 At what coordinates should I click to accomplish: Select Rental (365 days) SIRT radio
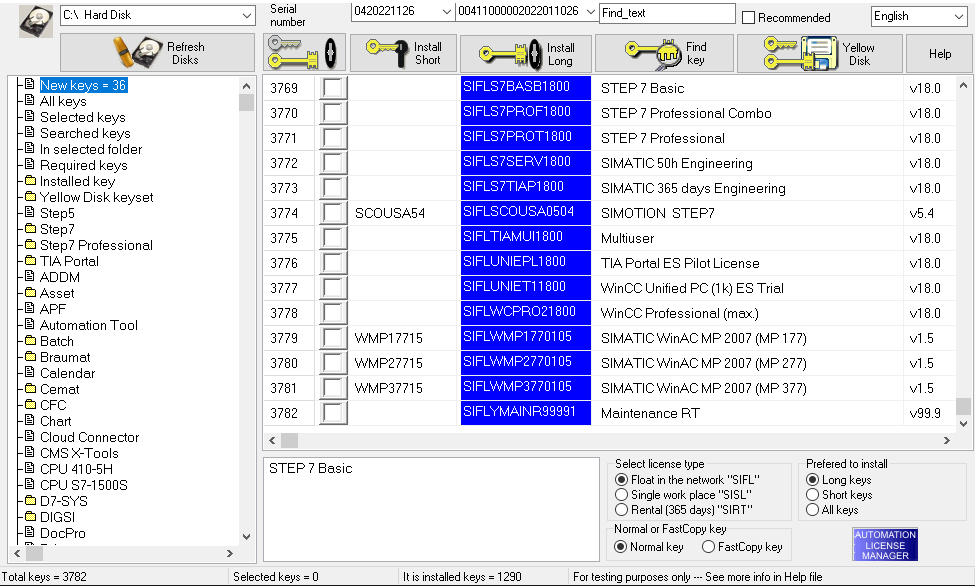[x=621, y=509]
